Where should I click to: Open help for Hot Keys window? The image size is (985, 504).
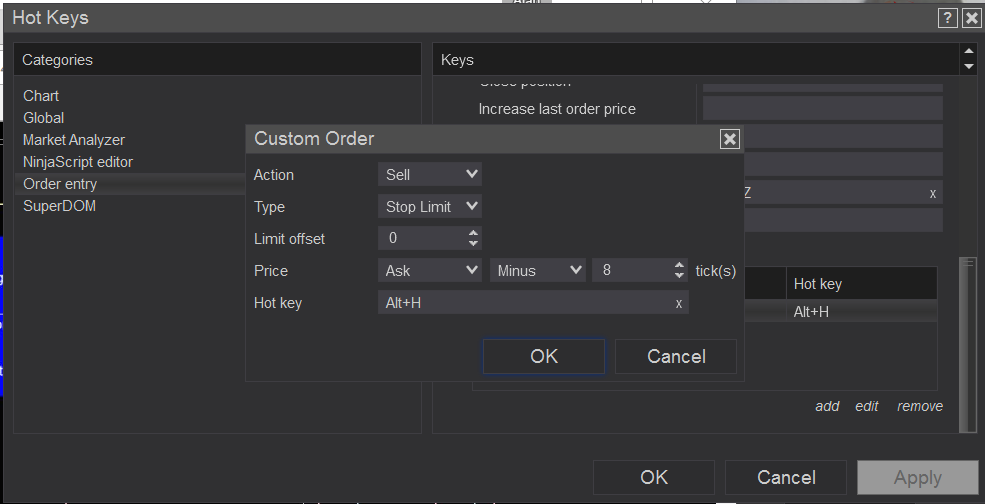pyautogui.click(x=947, y=18)
